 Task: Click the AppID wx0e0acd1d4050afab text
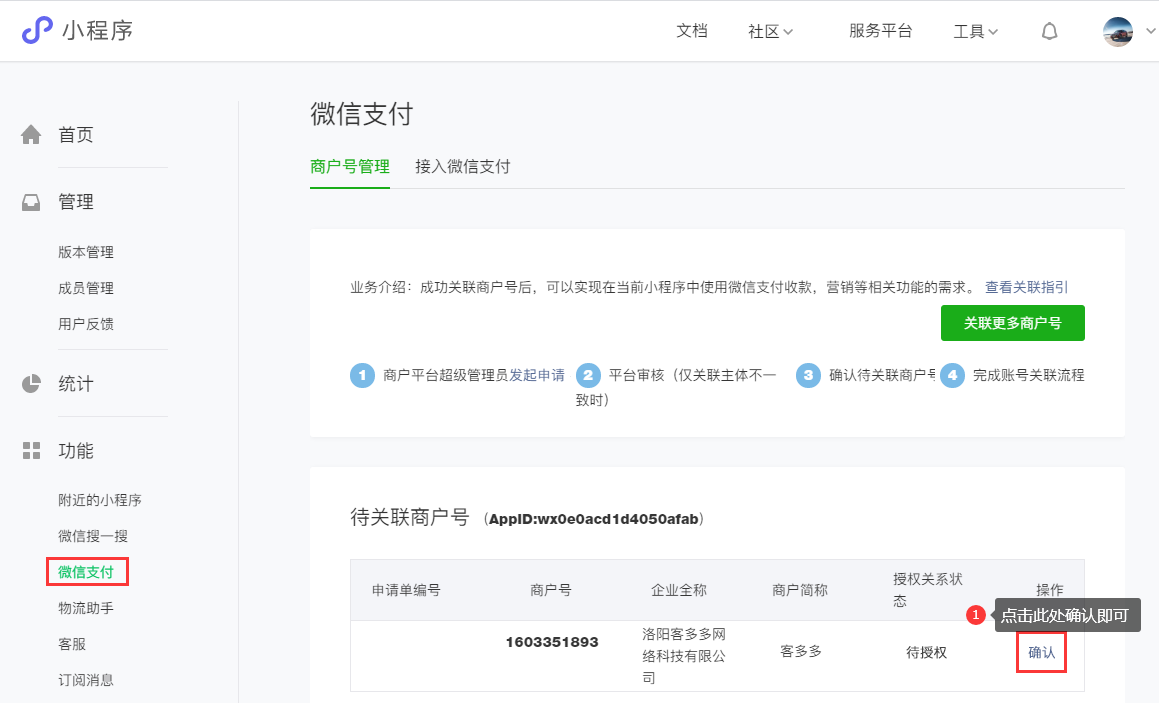click(x=594, y=519)
